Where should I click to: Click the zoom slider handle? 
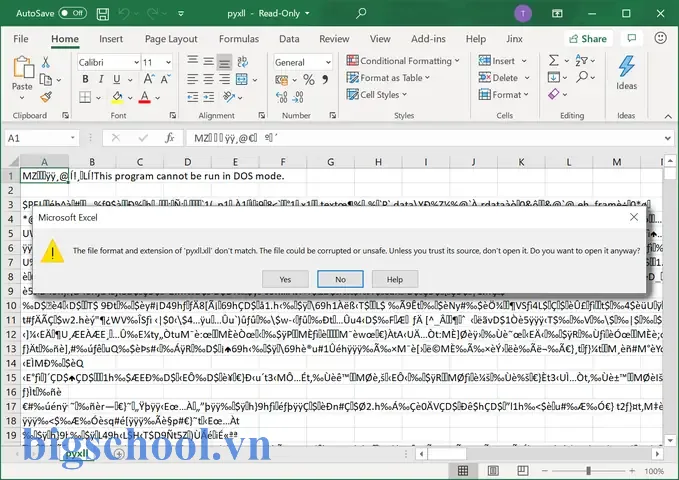click(x=588, y=471)
